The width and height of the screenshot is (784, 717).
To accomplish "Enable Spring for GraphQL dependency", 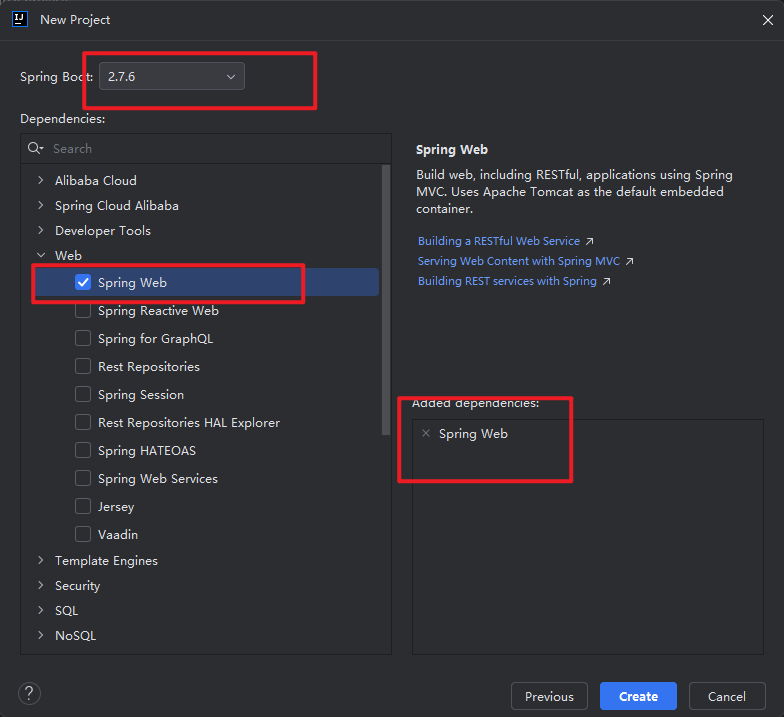I will tap(83, 338).
